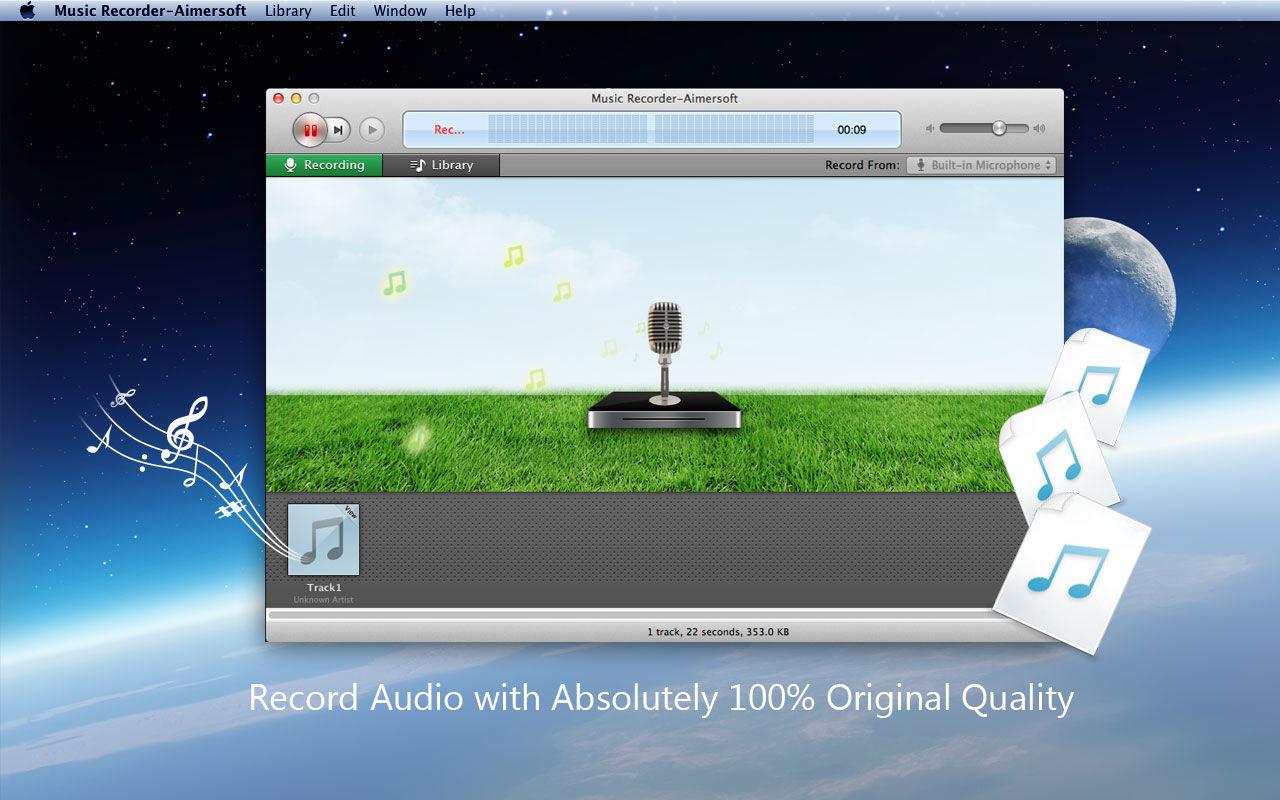Image resolution: width=1280 pixels, height=800 pixels.
Task: Click the Track1 title label
Action: (323, 588)
